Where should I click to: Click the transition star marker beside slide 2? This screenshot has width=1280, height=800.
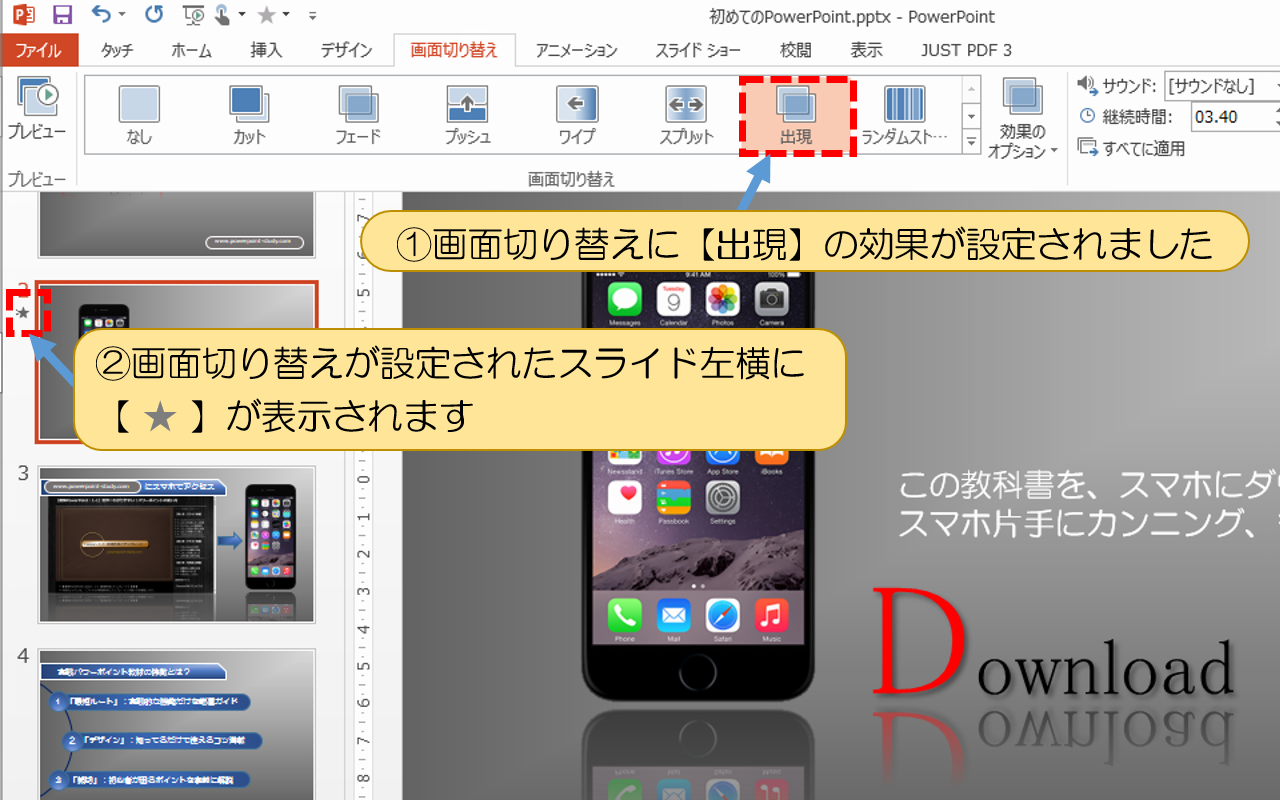tap(23, 314)
